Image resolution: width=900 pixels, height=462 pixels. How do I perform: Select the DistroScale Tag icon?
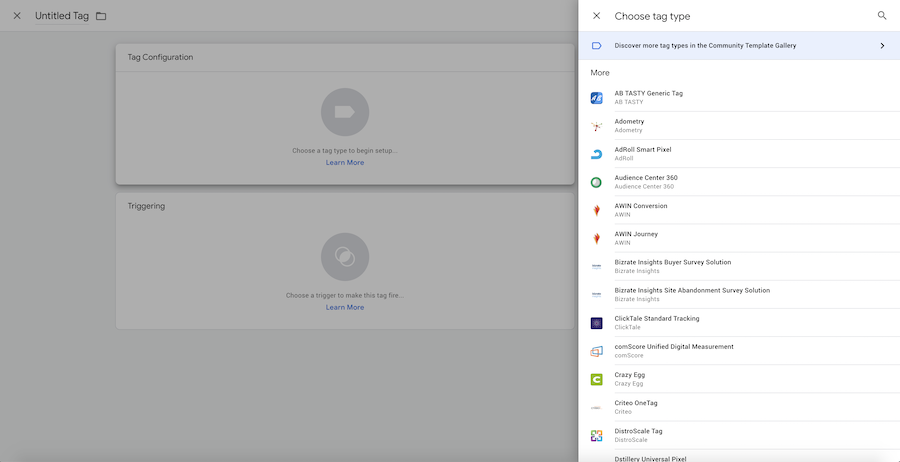pyautogui.click(x=596, y=435)
